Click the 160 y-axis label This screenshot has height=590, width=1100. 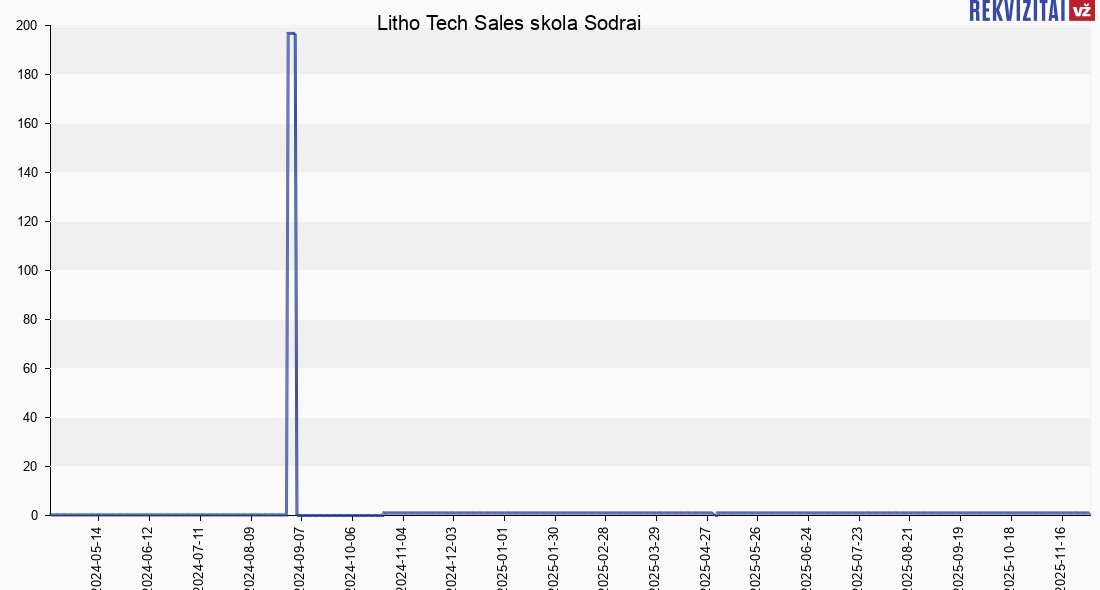point(27,124)
